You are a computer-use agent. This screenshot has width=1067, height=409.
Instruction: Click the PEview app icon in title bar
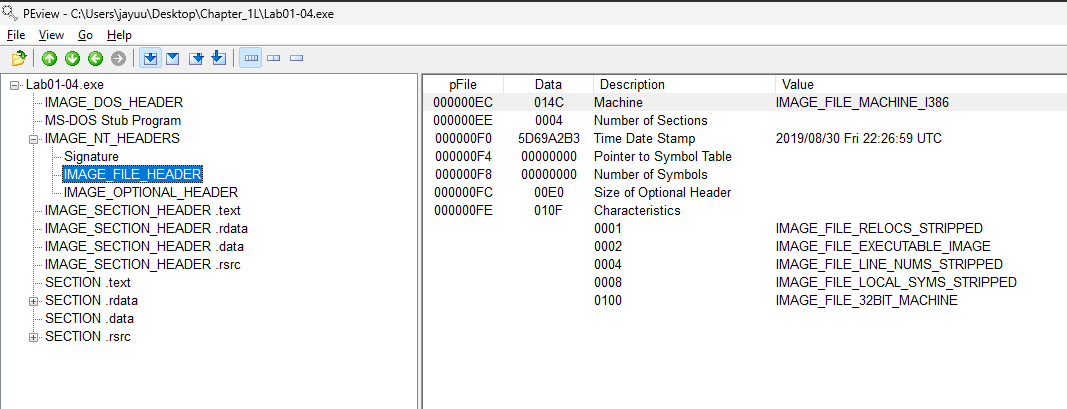coord(10,14)
